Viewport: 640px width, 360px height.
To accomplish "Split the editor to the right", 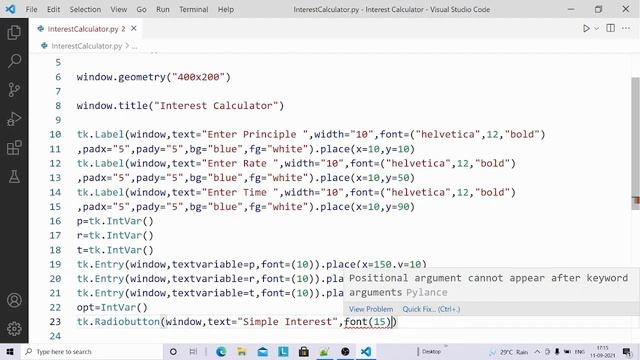I will click(x=611, y=28).
